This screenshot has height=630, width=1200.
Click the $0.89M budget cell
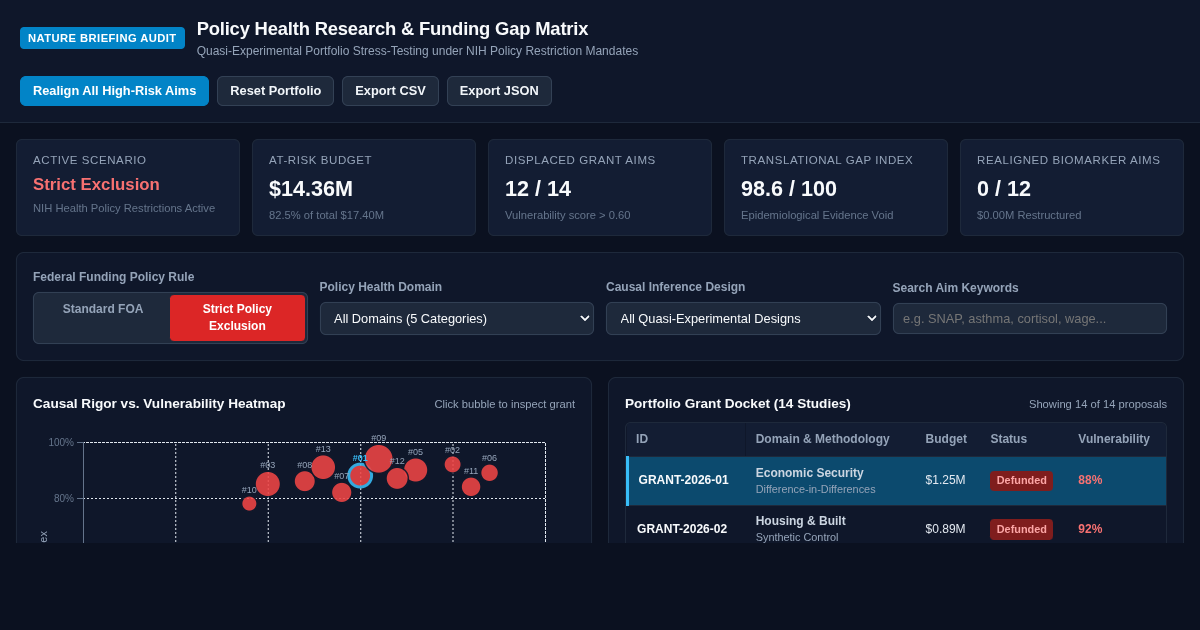point(945,529)
